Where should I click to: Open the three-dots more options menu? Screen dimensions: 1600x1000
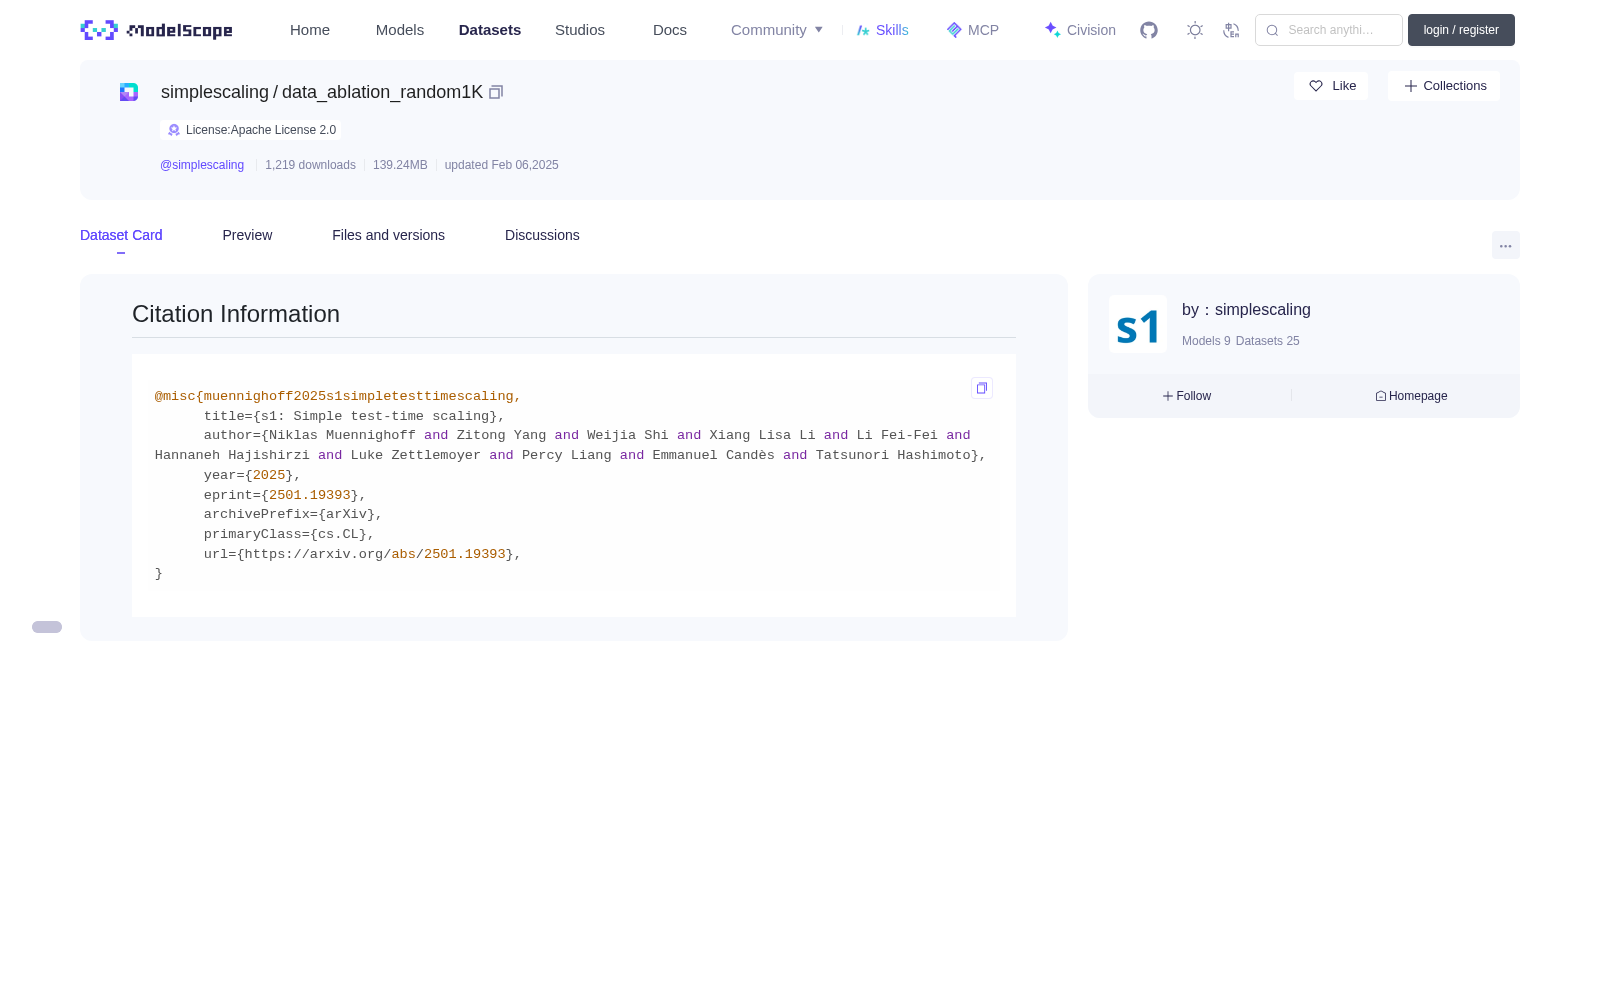tap(1505, 245)
